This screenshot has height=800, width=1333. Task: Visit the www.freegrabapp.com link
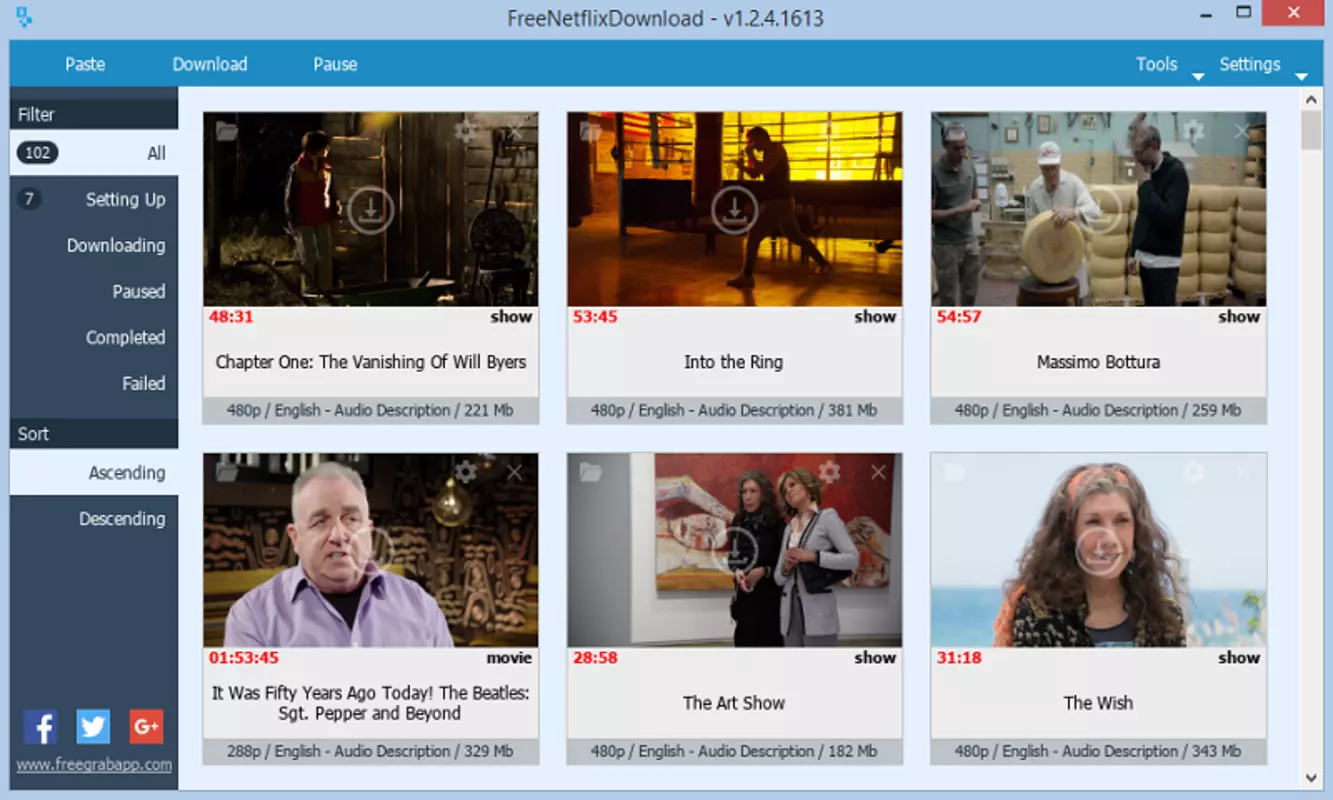pos(94,765)
